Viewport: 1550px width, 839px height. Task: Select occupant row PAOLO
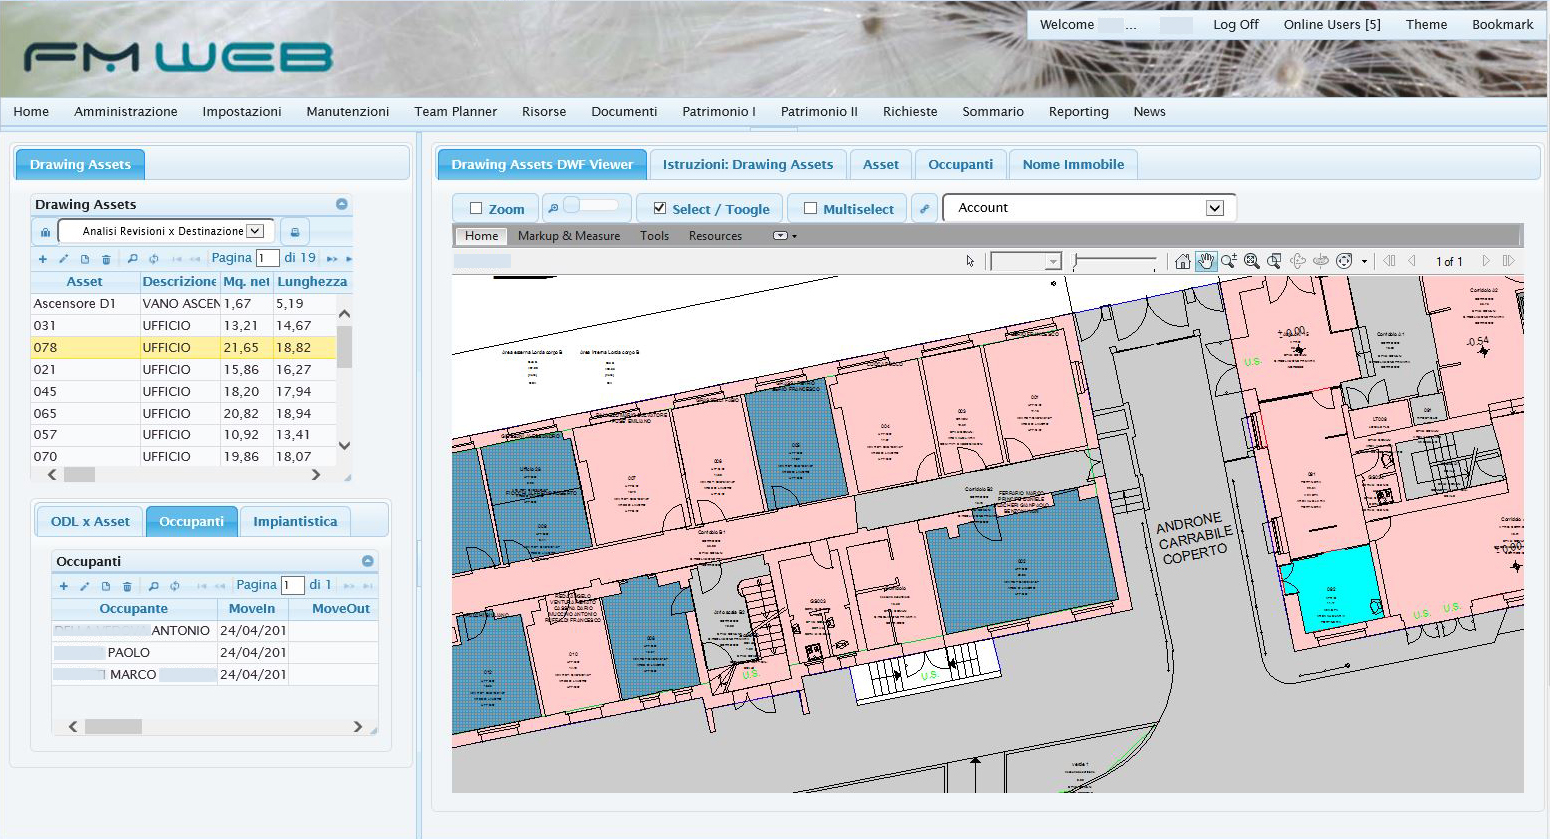tap(215, 652)
